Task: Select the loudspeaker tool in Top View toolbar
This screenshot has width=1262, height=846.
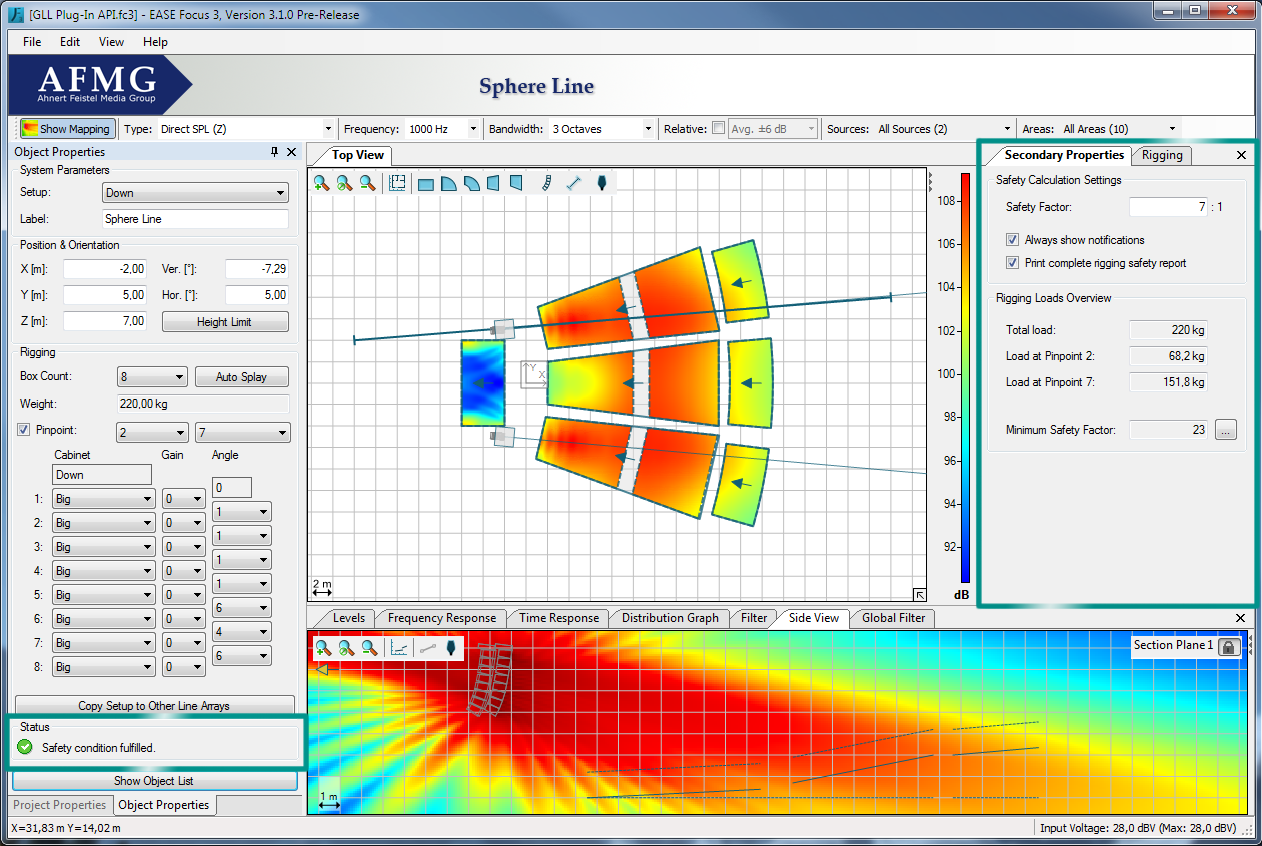Action: tap(602, 183)
